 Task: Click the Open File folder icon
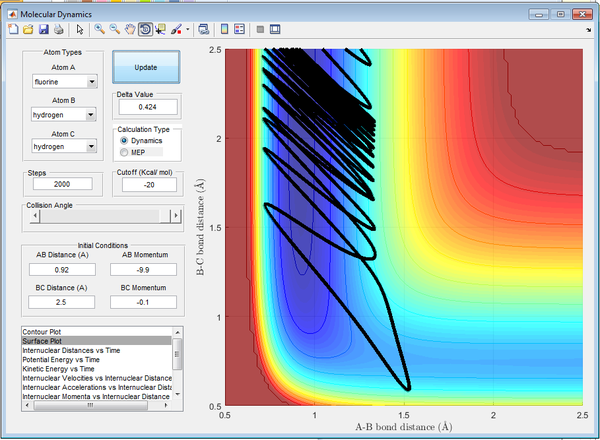point(28,30)
